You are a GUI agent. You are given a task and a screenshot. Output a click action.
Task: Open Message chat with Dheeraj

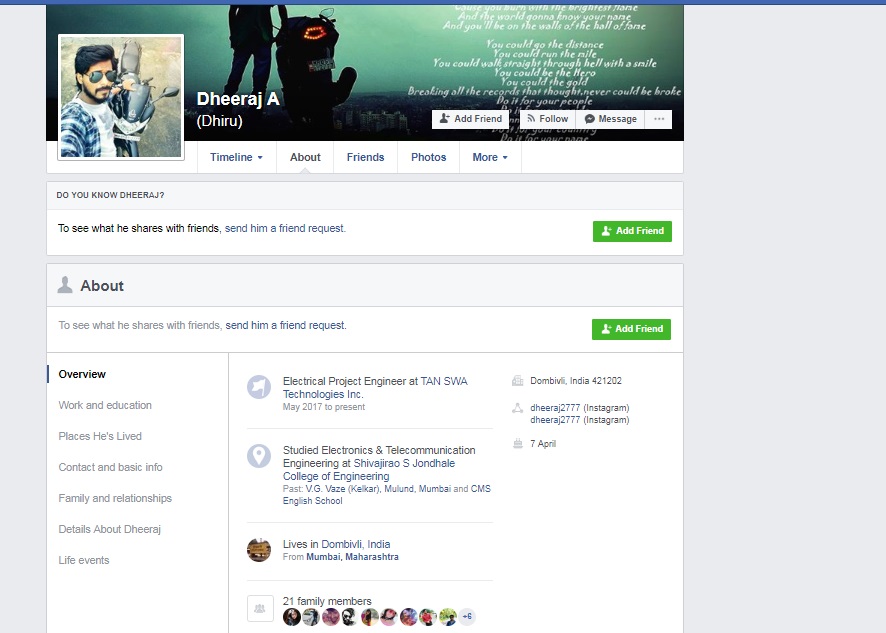pyautogui.click(x=610, y=119)
